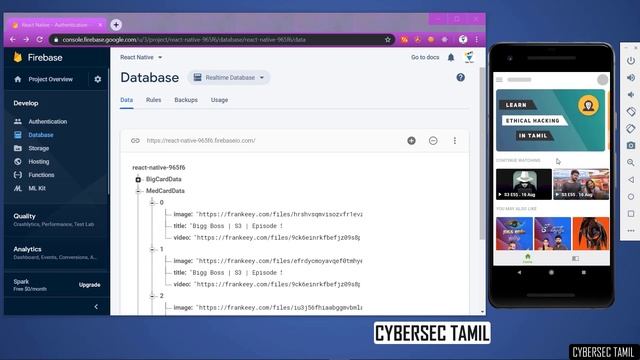Click the minus collapse-all icon
This screenshot has height=360, width=640.
(433, 140)
